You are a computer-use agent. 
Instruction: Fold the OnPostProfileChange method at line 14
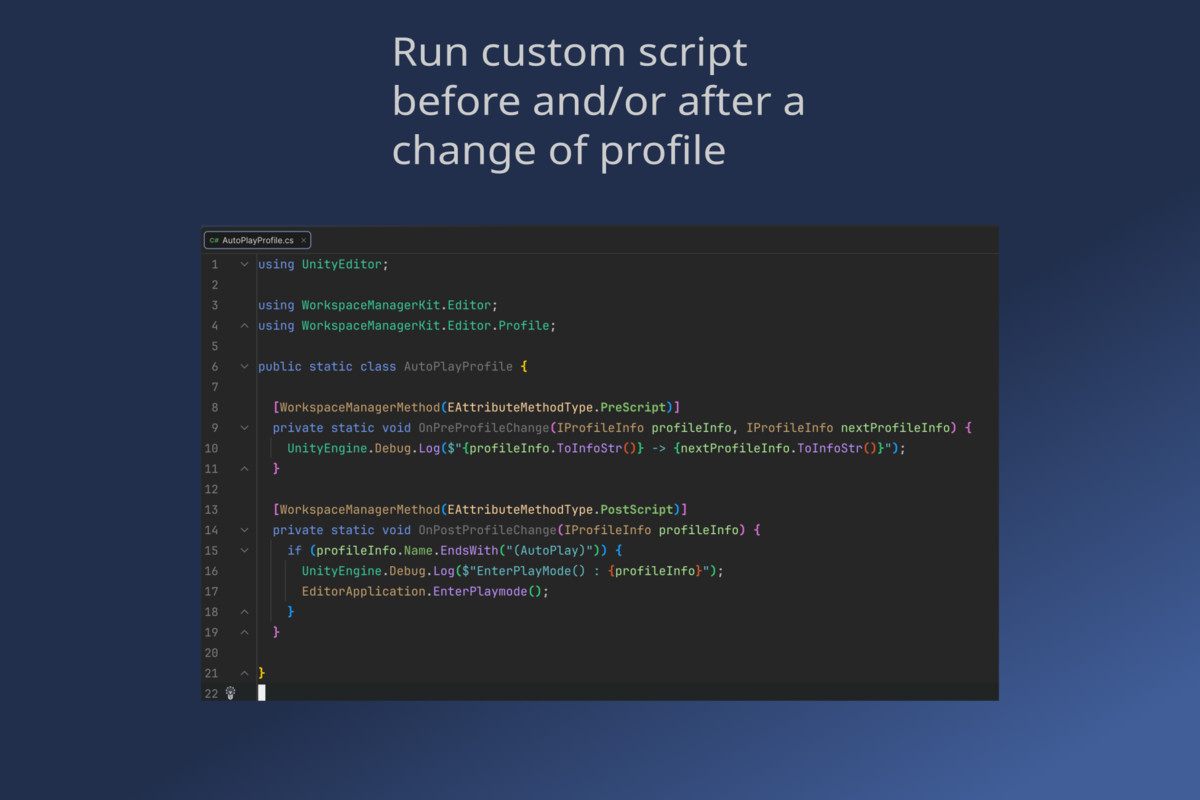pos(244,530)
